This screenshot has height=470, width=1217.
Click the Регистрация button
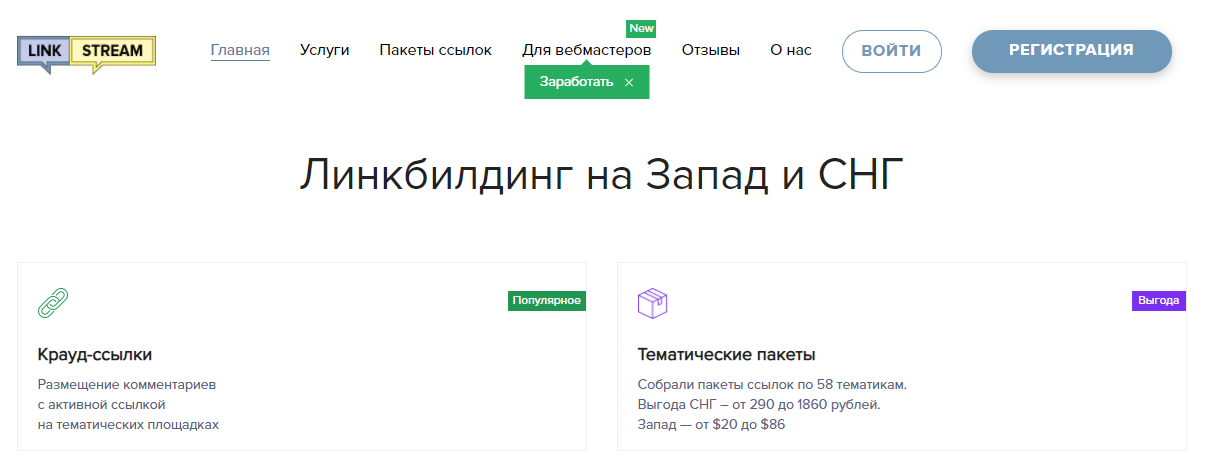tap(1071, 51)
